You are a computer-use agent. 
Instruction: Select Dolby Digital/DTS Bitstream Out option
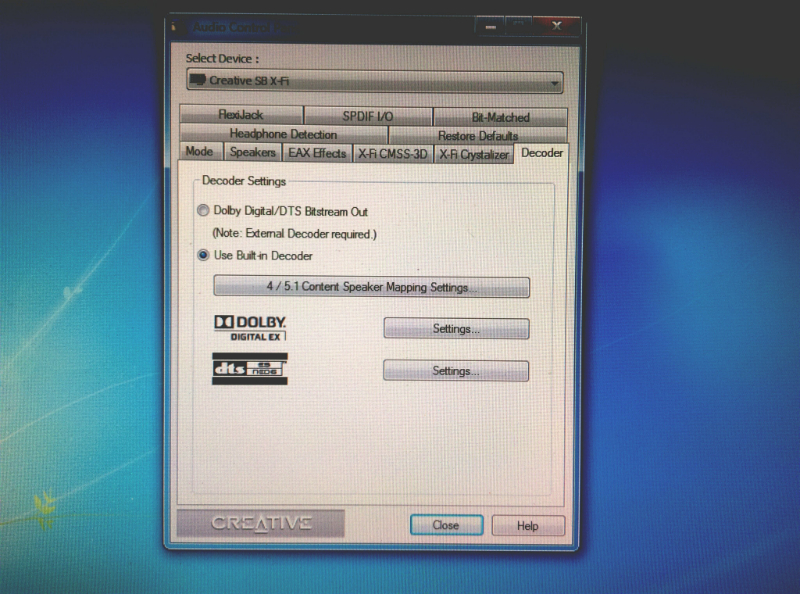click(282, 211)
